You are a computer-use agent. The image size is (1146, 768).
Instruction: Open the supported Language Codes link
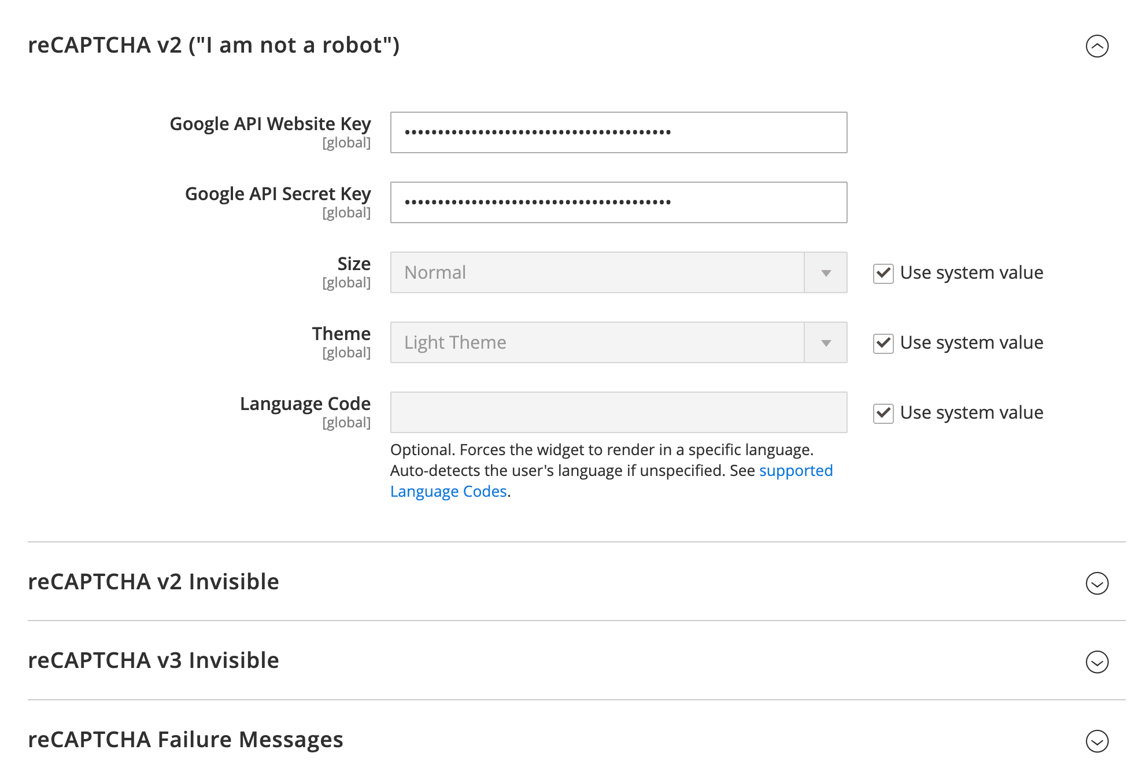797,470
